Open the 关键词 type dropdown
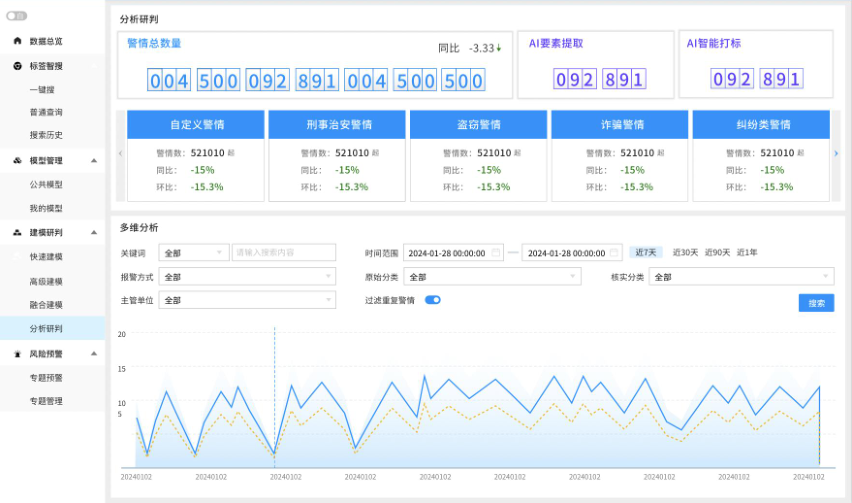The image size is (852, 503). click(x=194, y=253)
